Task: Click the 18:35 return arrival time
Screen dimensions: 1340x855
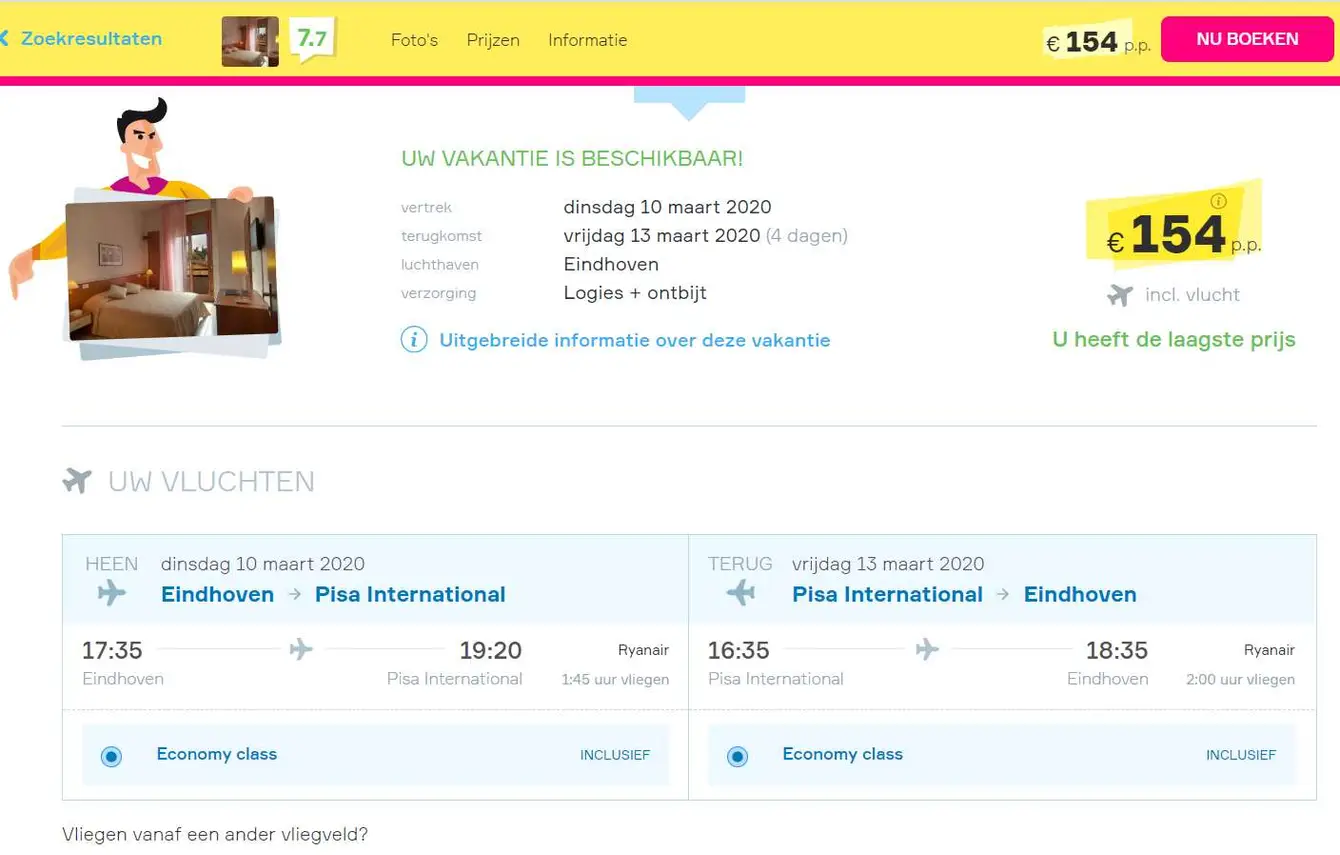Action: pos(1117,650)
